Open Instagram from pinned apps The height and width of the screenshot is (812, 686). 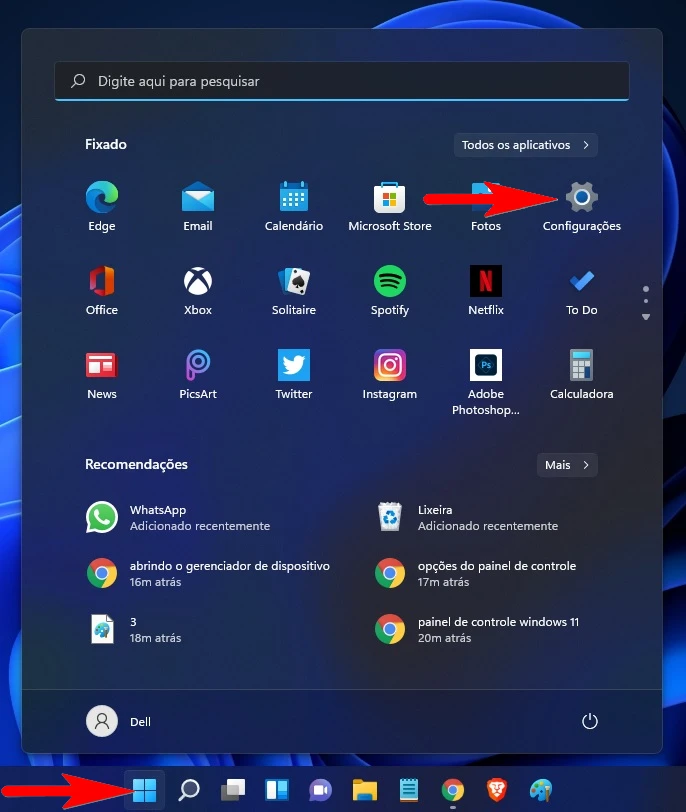coord(389,374)
